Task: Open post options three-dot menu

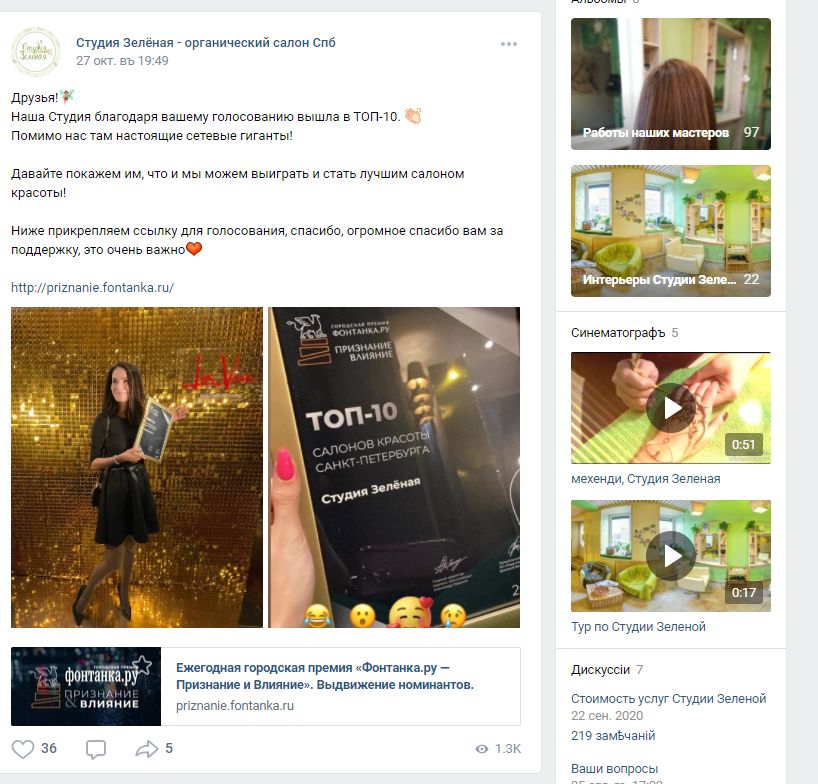Action: [509, 44]
